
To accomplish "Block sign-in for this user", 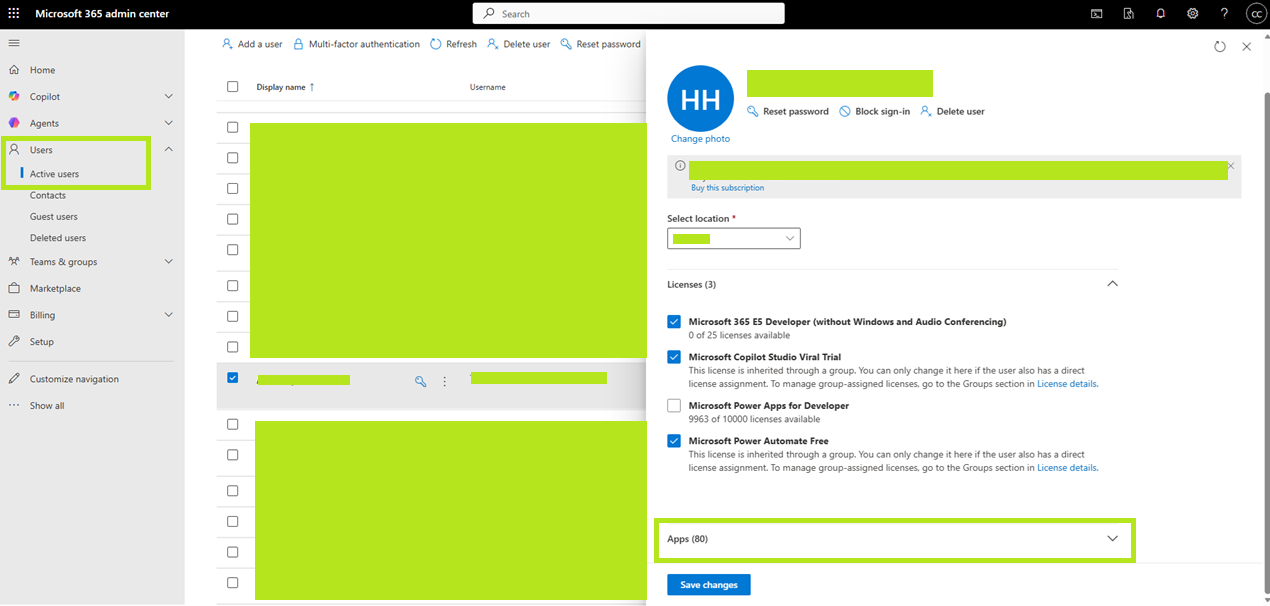I will coord(874,111).
